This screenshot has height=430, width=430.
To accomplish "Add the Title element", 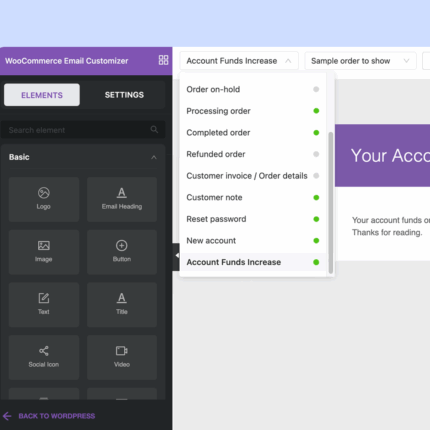I will point(122,305).
